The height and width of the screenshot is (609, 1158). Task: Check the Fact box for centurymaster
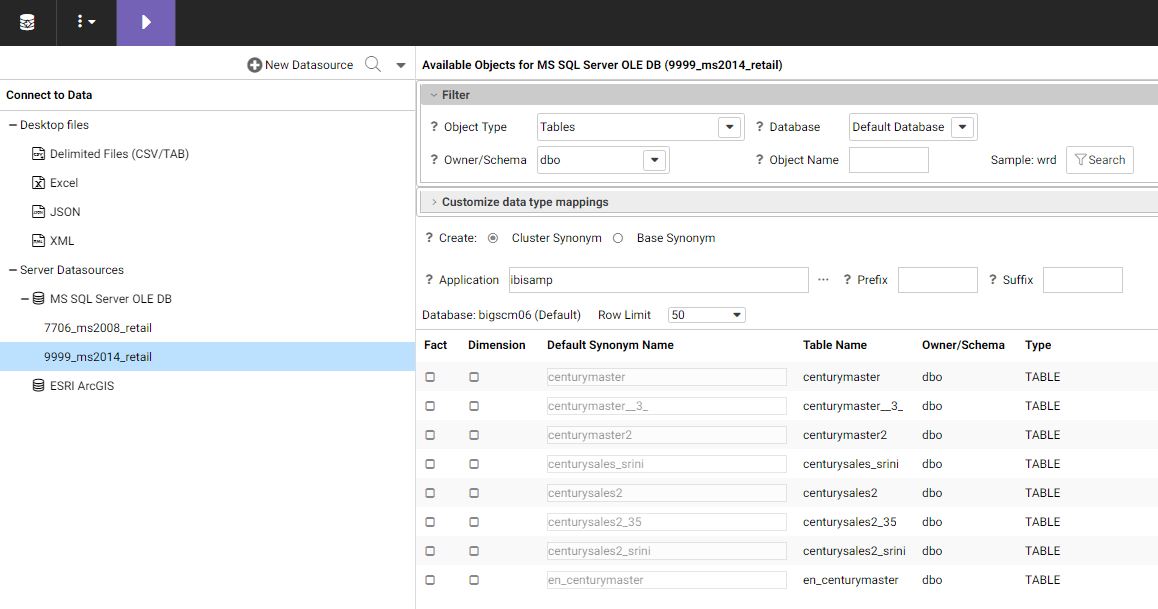(430, 377)
